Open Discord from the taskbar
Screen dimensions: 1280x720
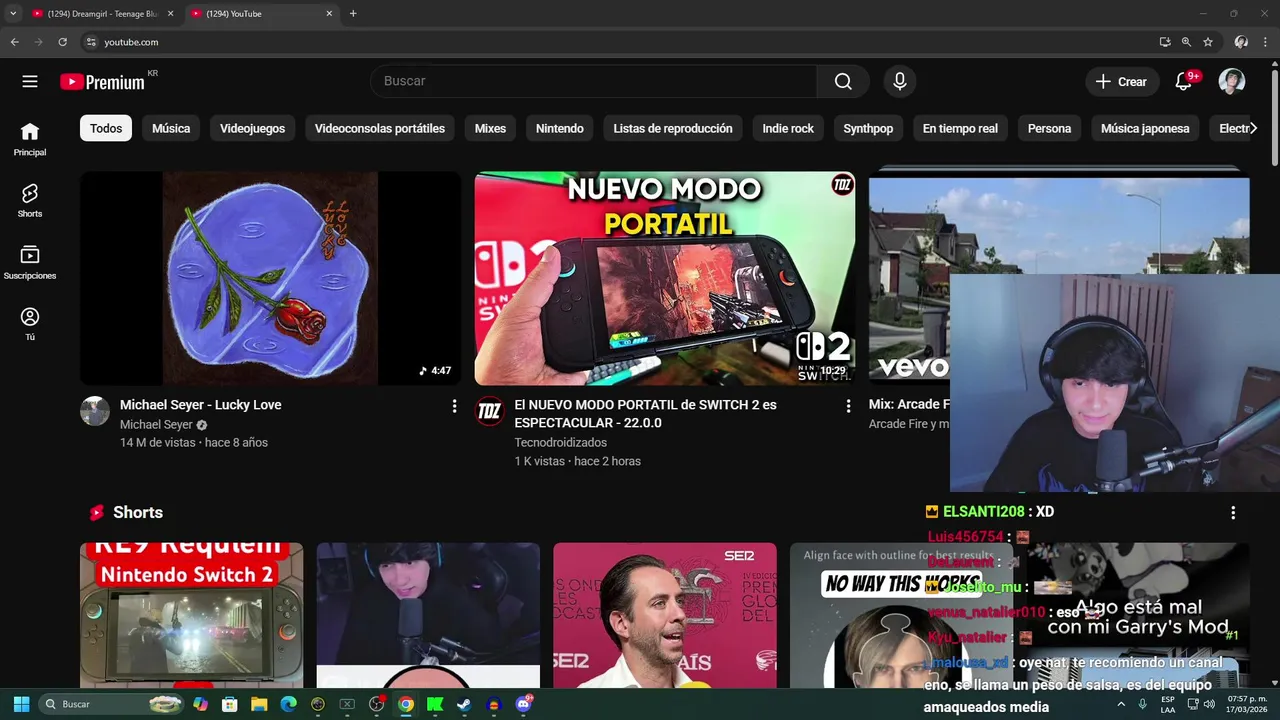coord(522,704)
